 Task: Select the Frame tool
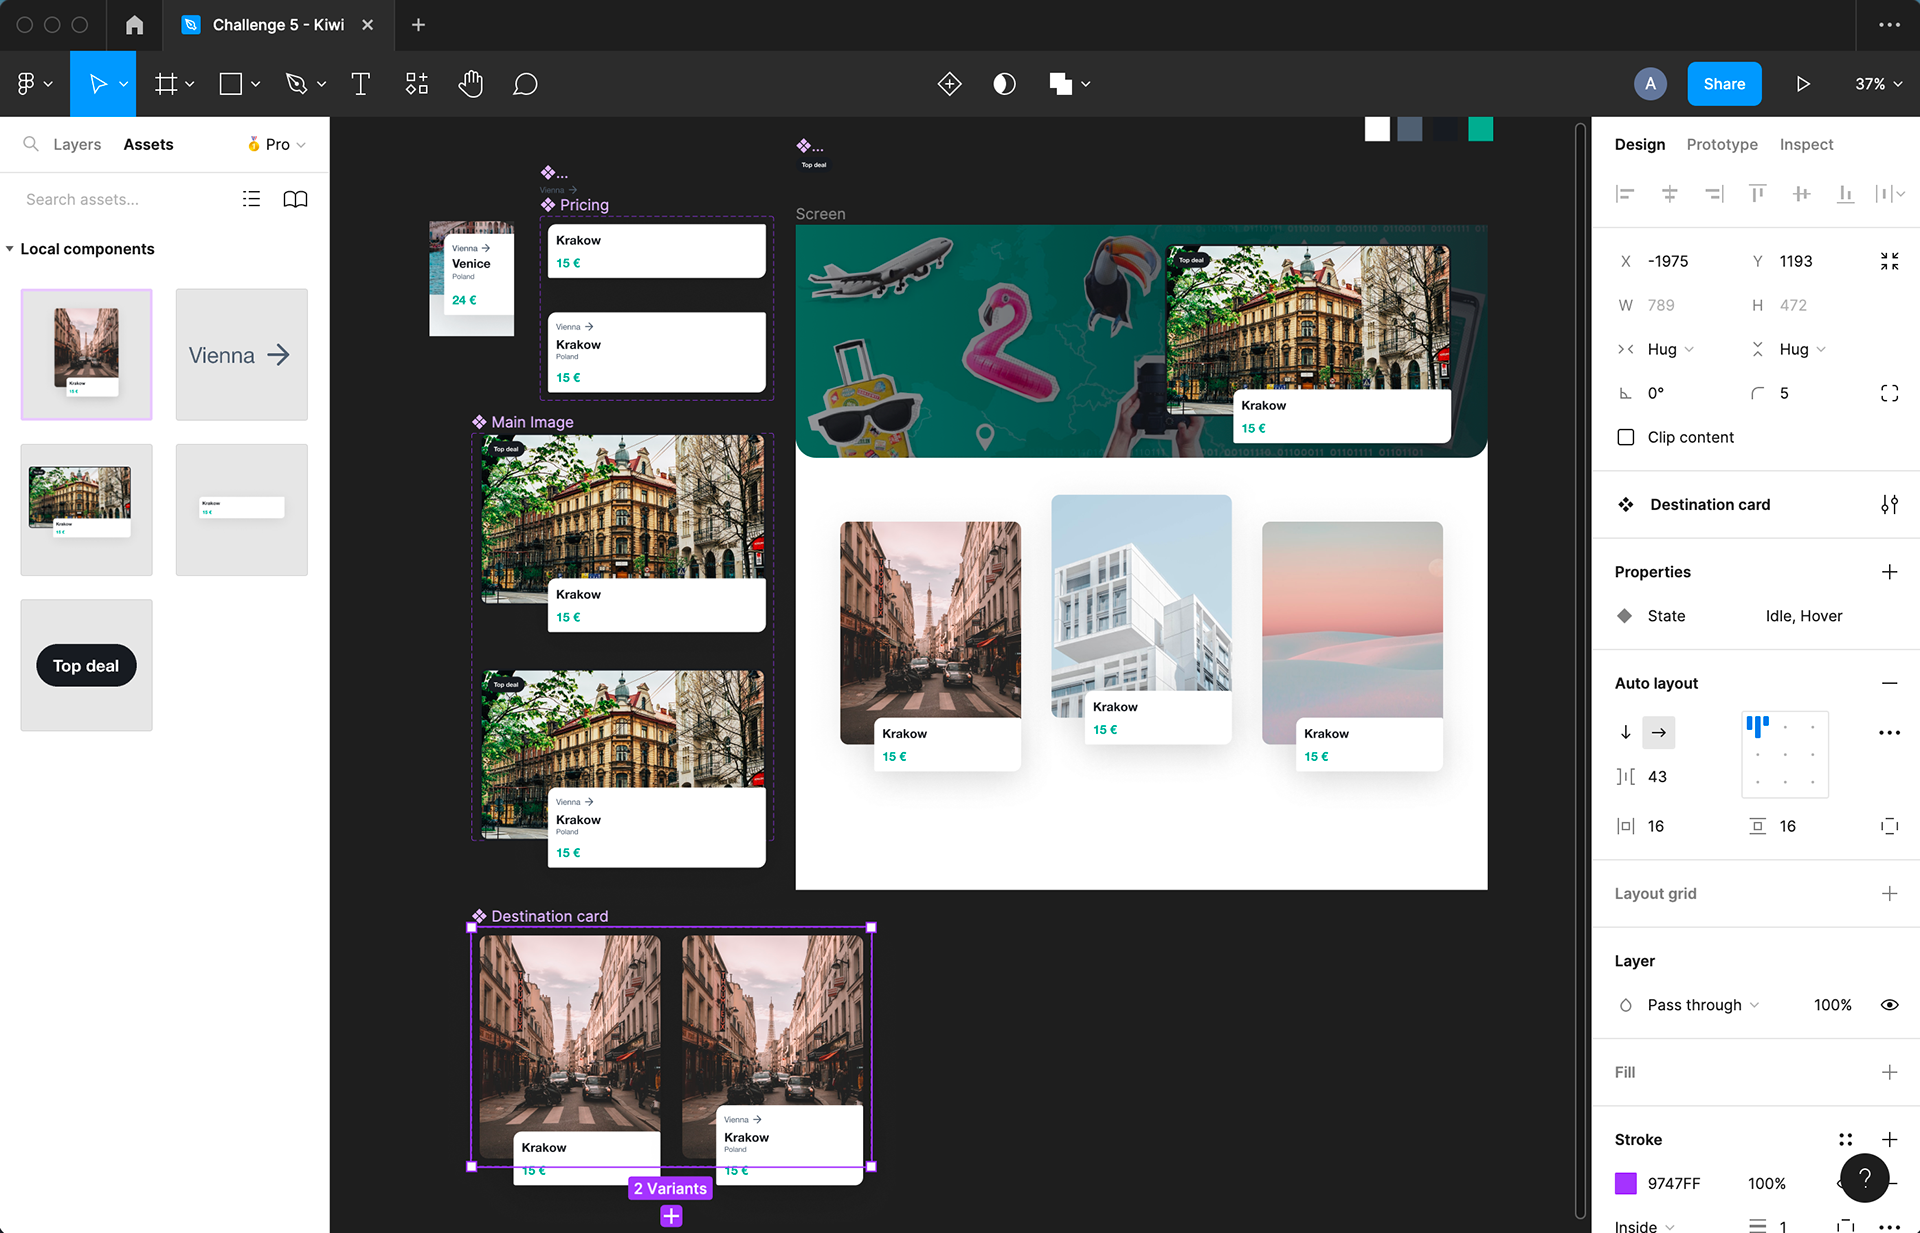point(166,84)
